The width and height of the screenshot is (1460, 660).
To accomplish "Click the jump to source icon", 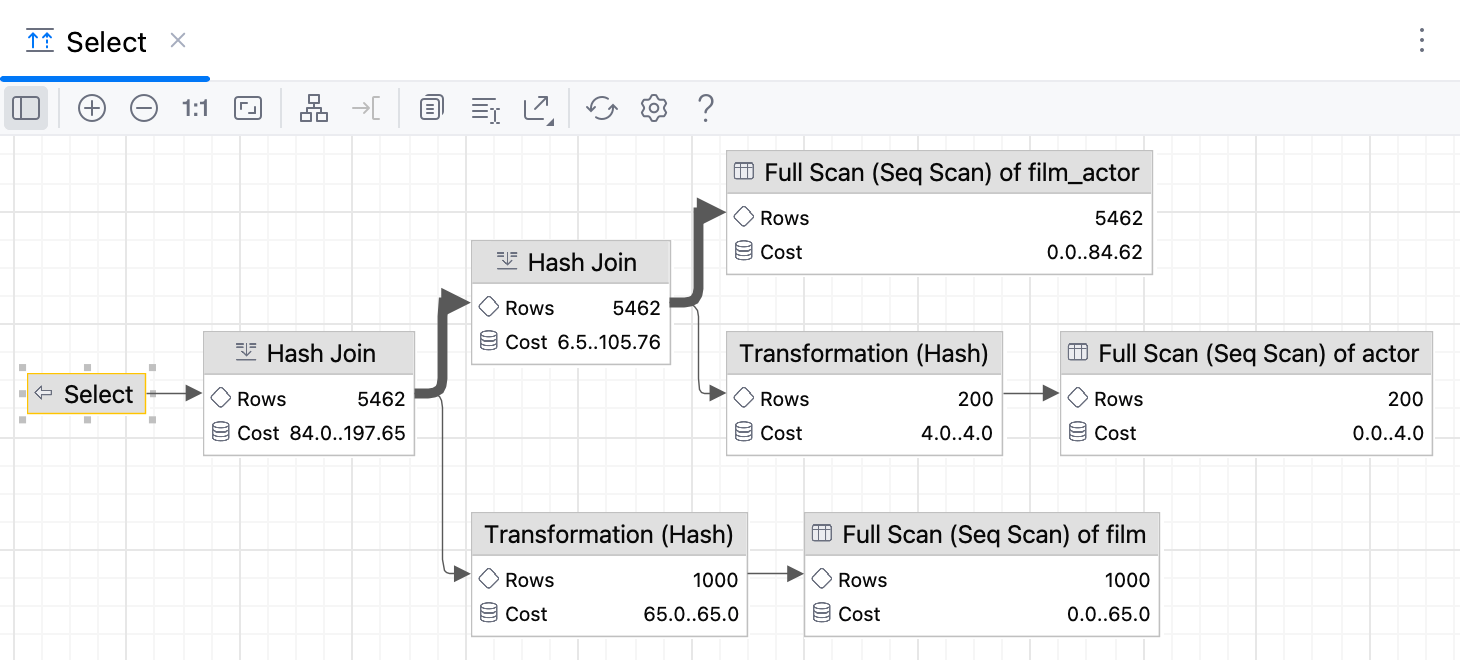I will 366,107.
